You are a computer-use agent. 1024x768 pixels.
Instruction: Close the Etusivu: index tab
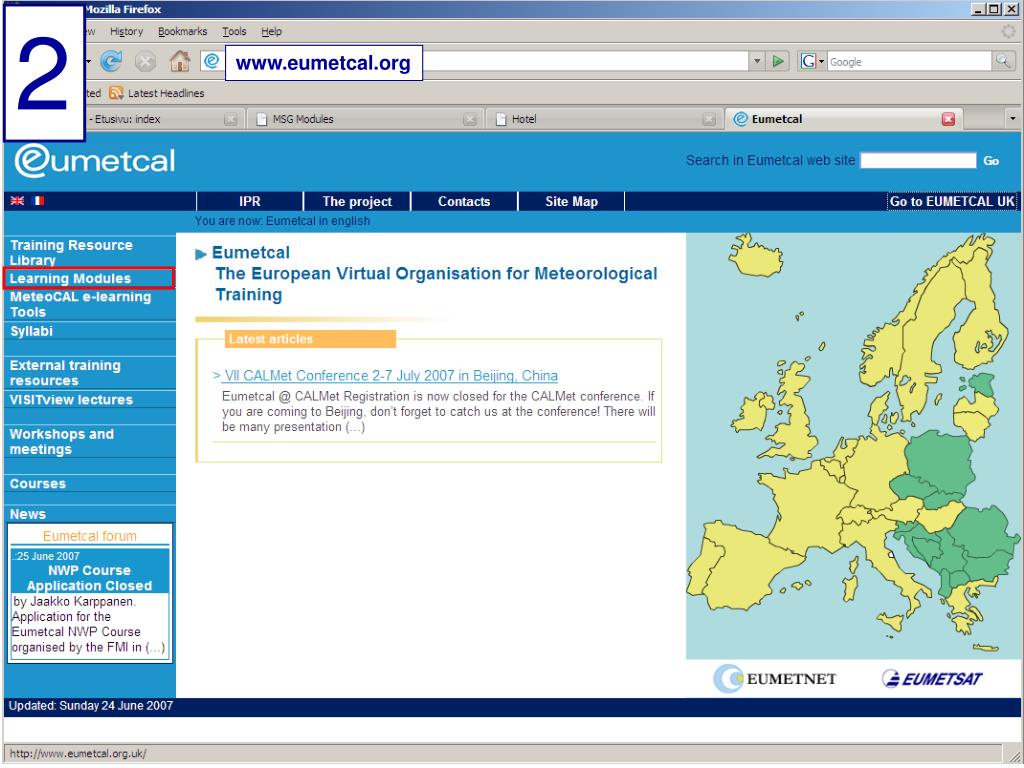(231, 119)
